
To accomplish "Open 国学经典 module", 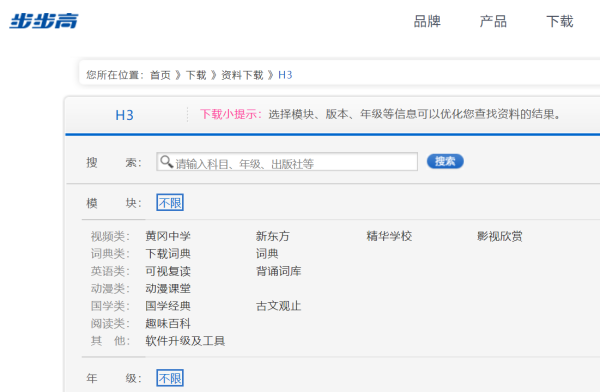I will tap(168, 306).
